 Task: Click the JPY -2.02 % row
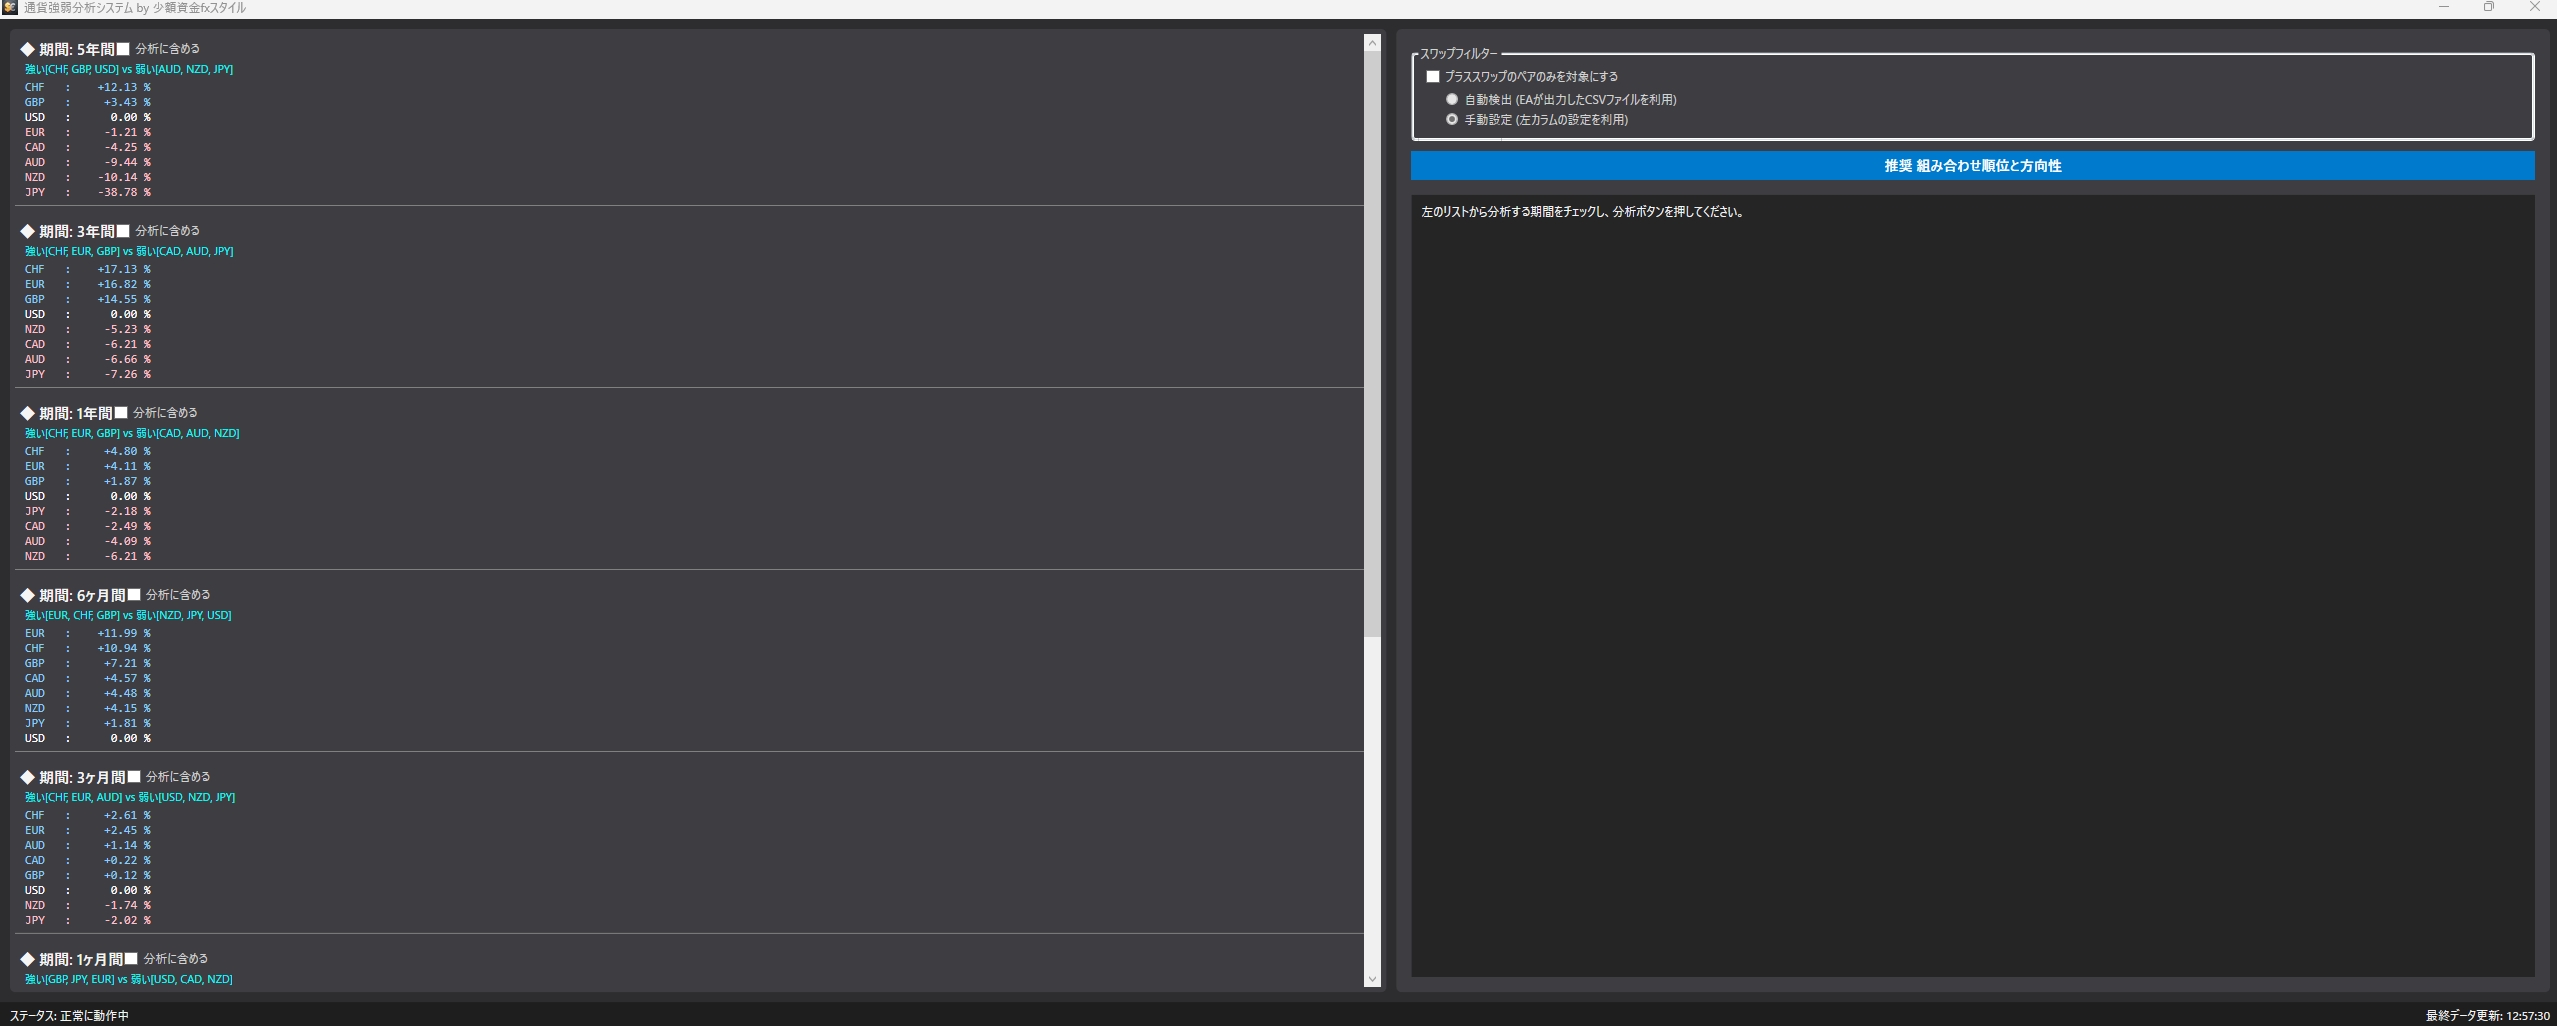point(88,920)
